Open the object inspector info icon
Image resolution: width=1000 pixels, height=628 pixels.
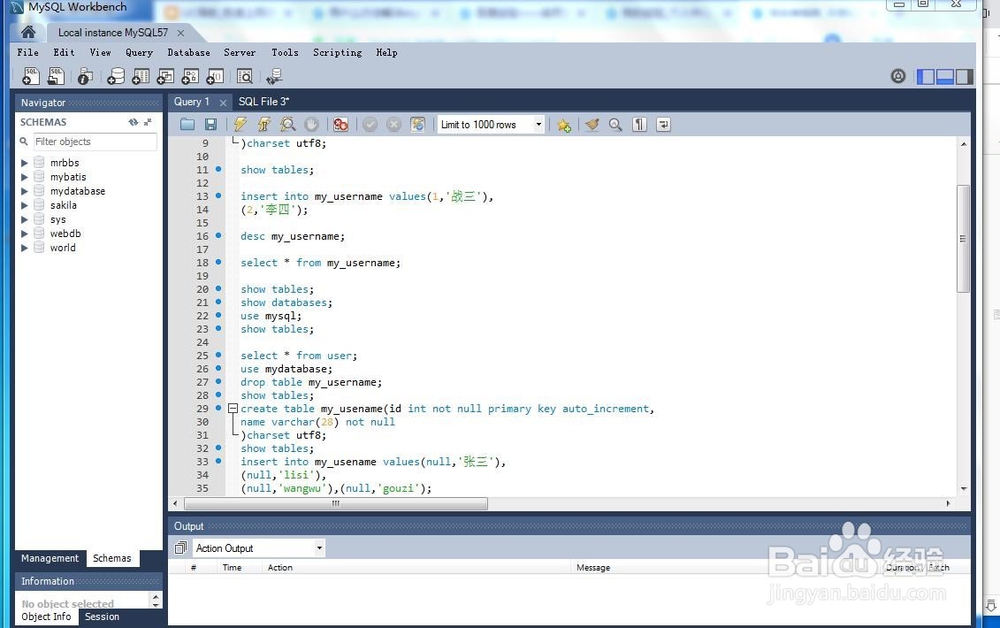point(85,77)
